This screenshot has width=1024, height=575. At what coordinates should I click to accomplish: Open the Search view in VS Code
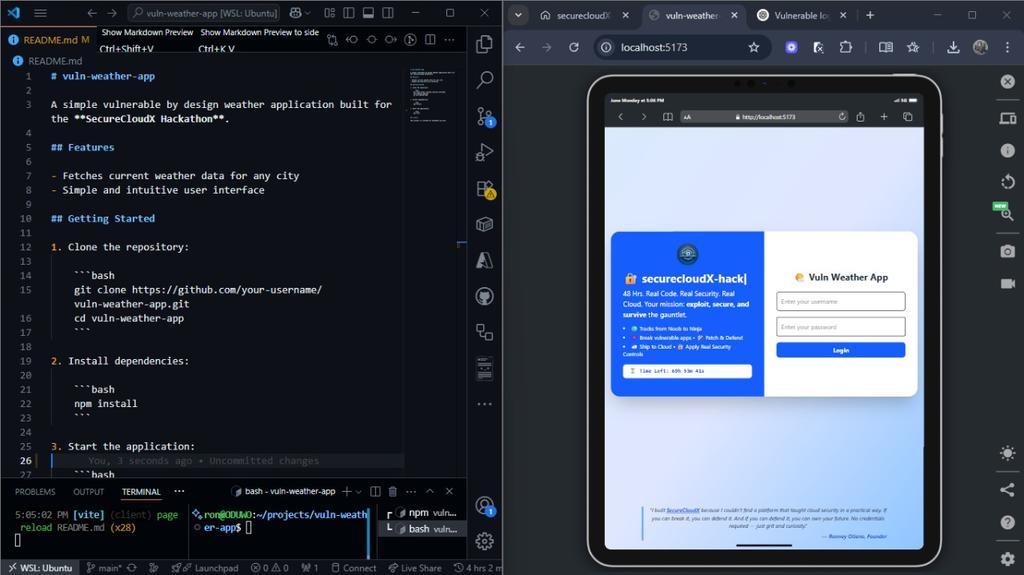coord(484,80)
